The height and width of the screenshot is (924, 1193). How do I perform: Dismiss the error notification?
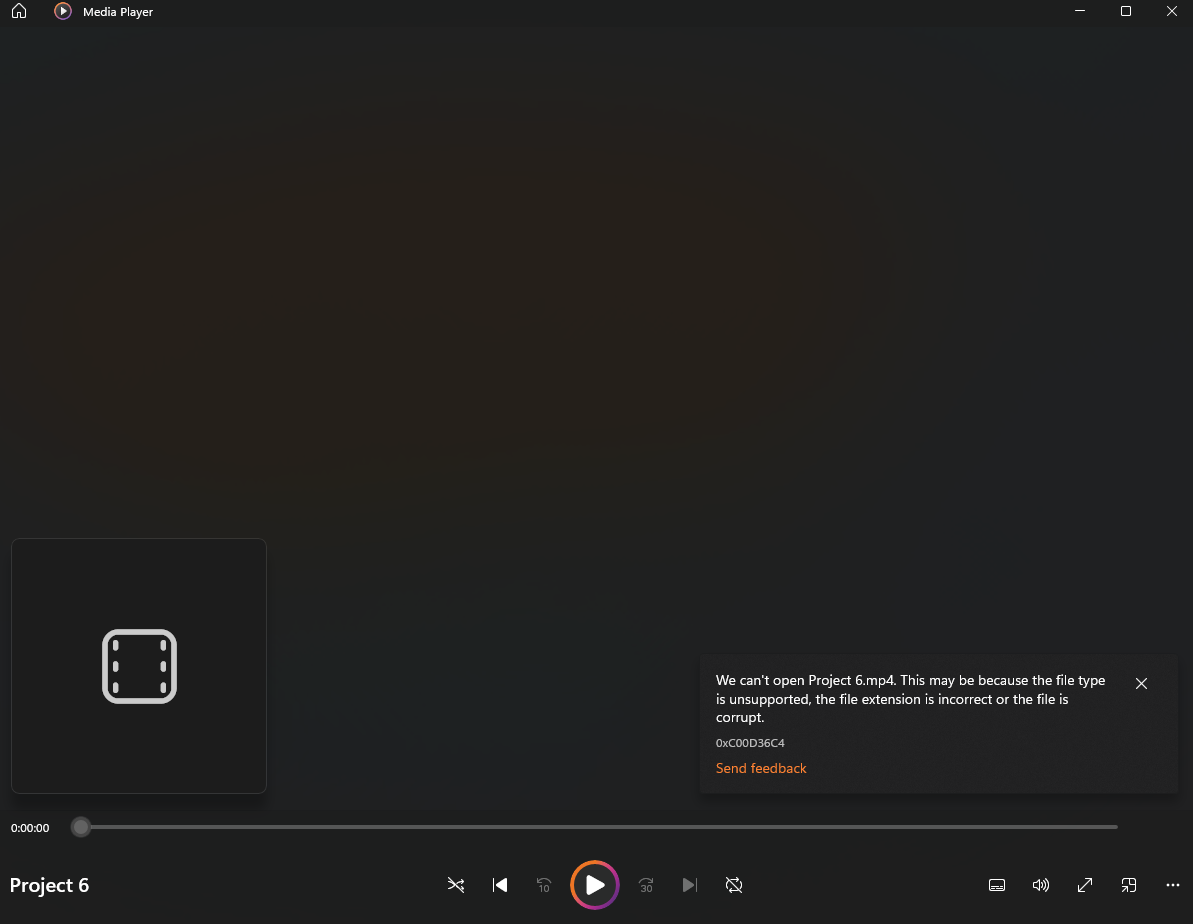point(1141,683)
